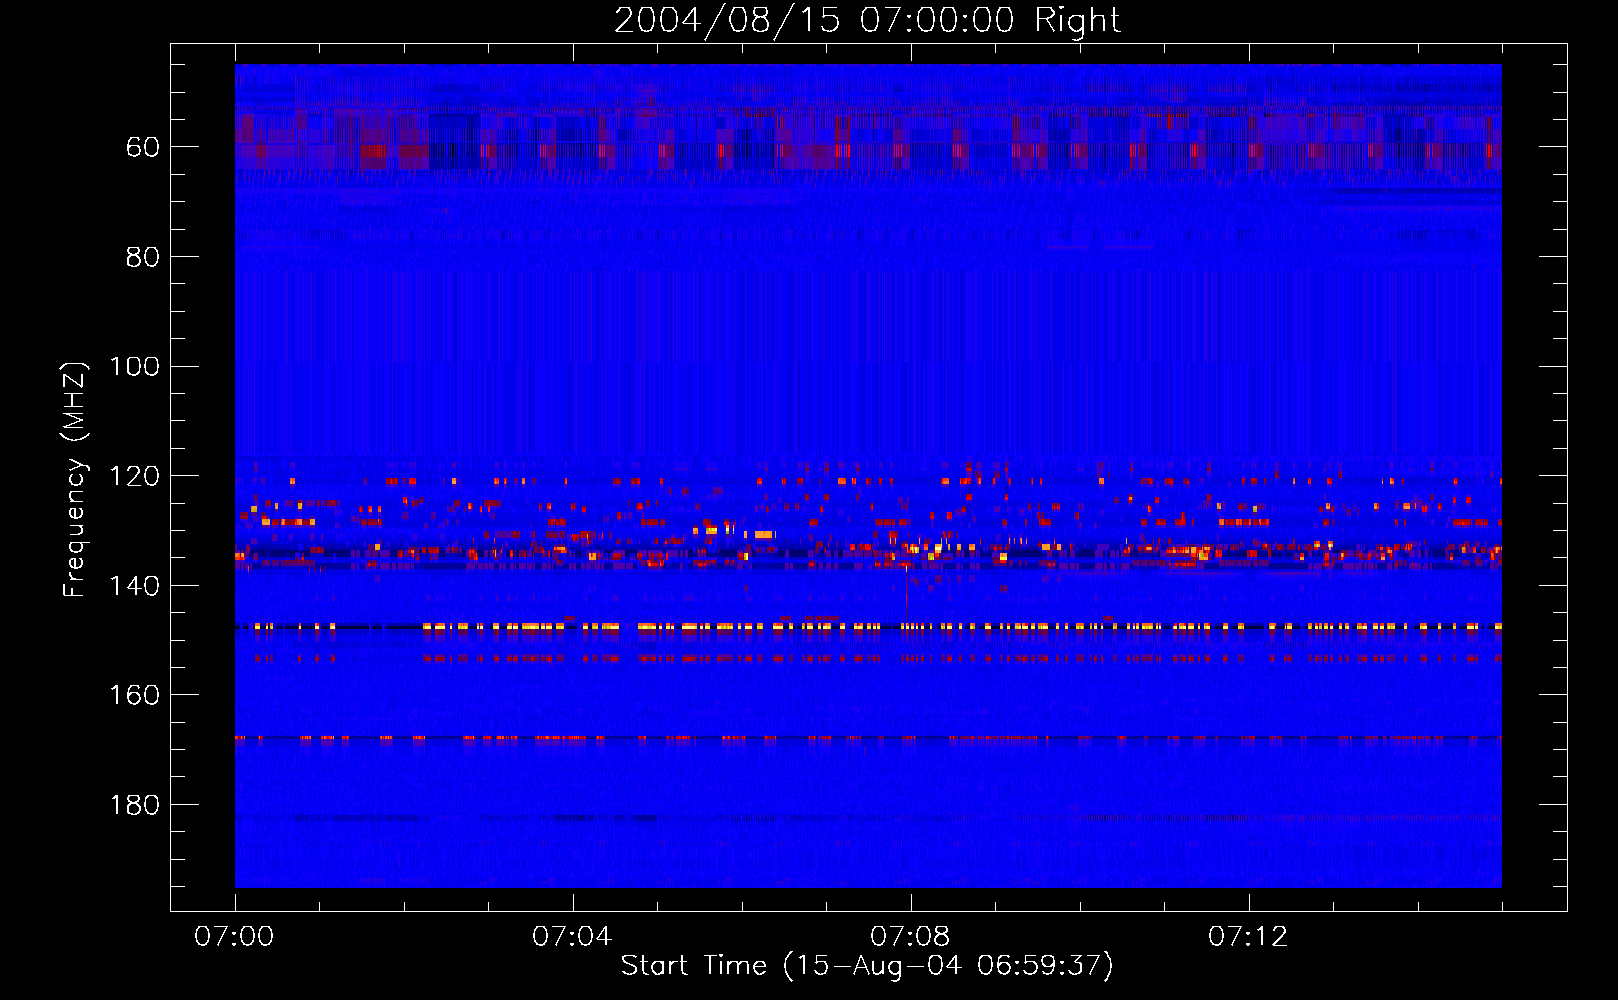This screenshot has width=1618, height=1000.
Task: Click the plot title '2004/08/15 07:00:00 Right'
Action: point(867,20)
